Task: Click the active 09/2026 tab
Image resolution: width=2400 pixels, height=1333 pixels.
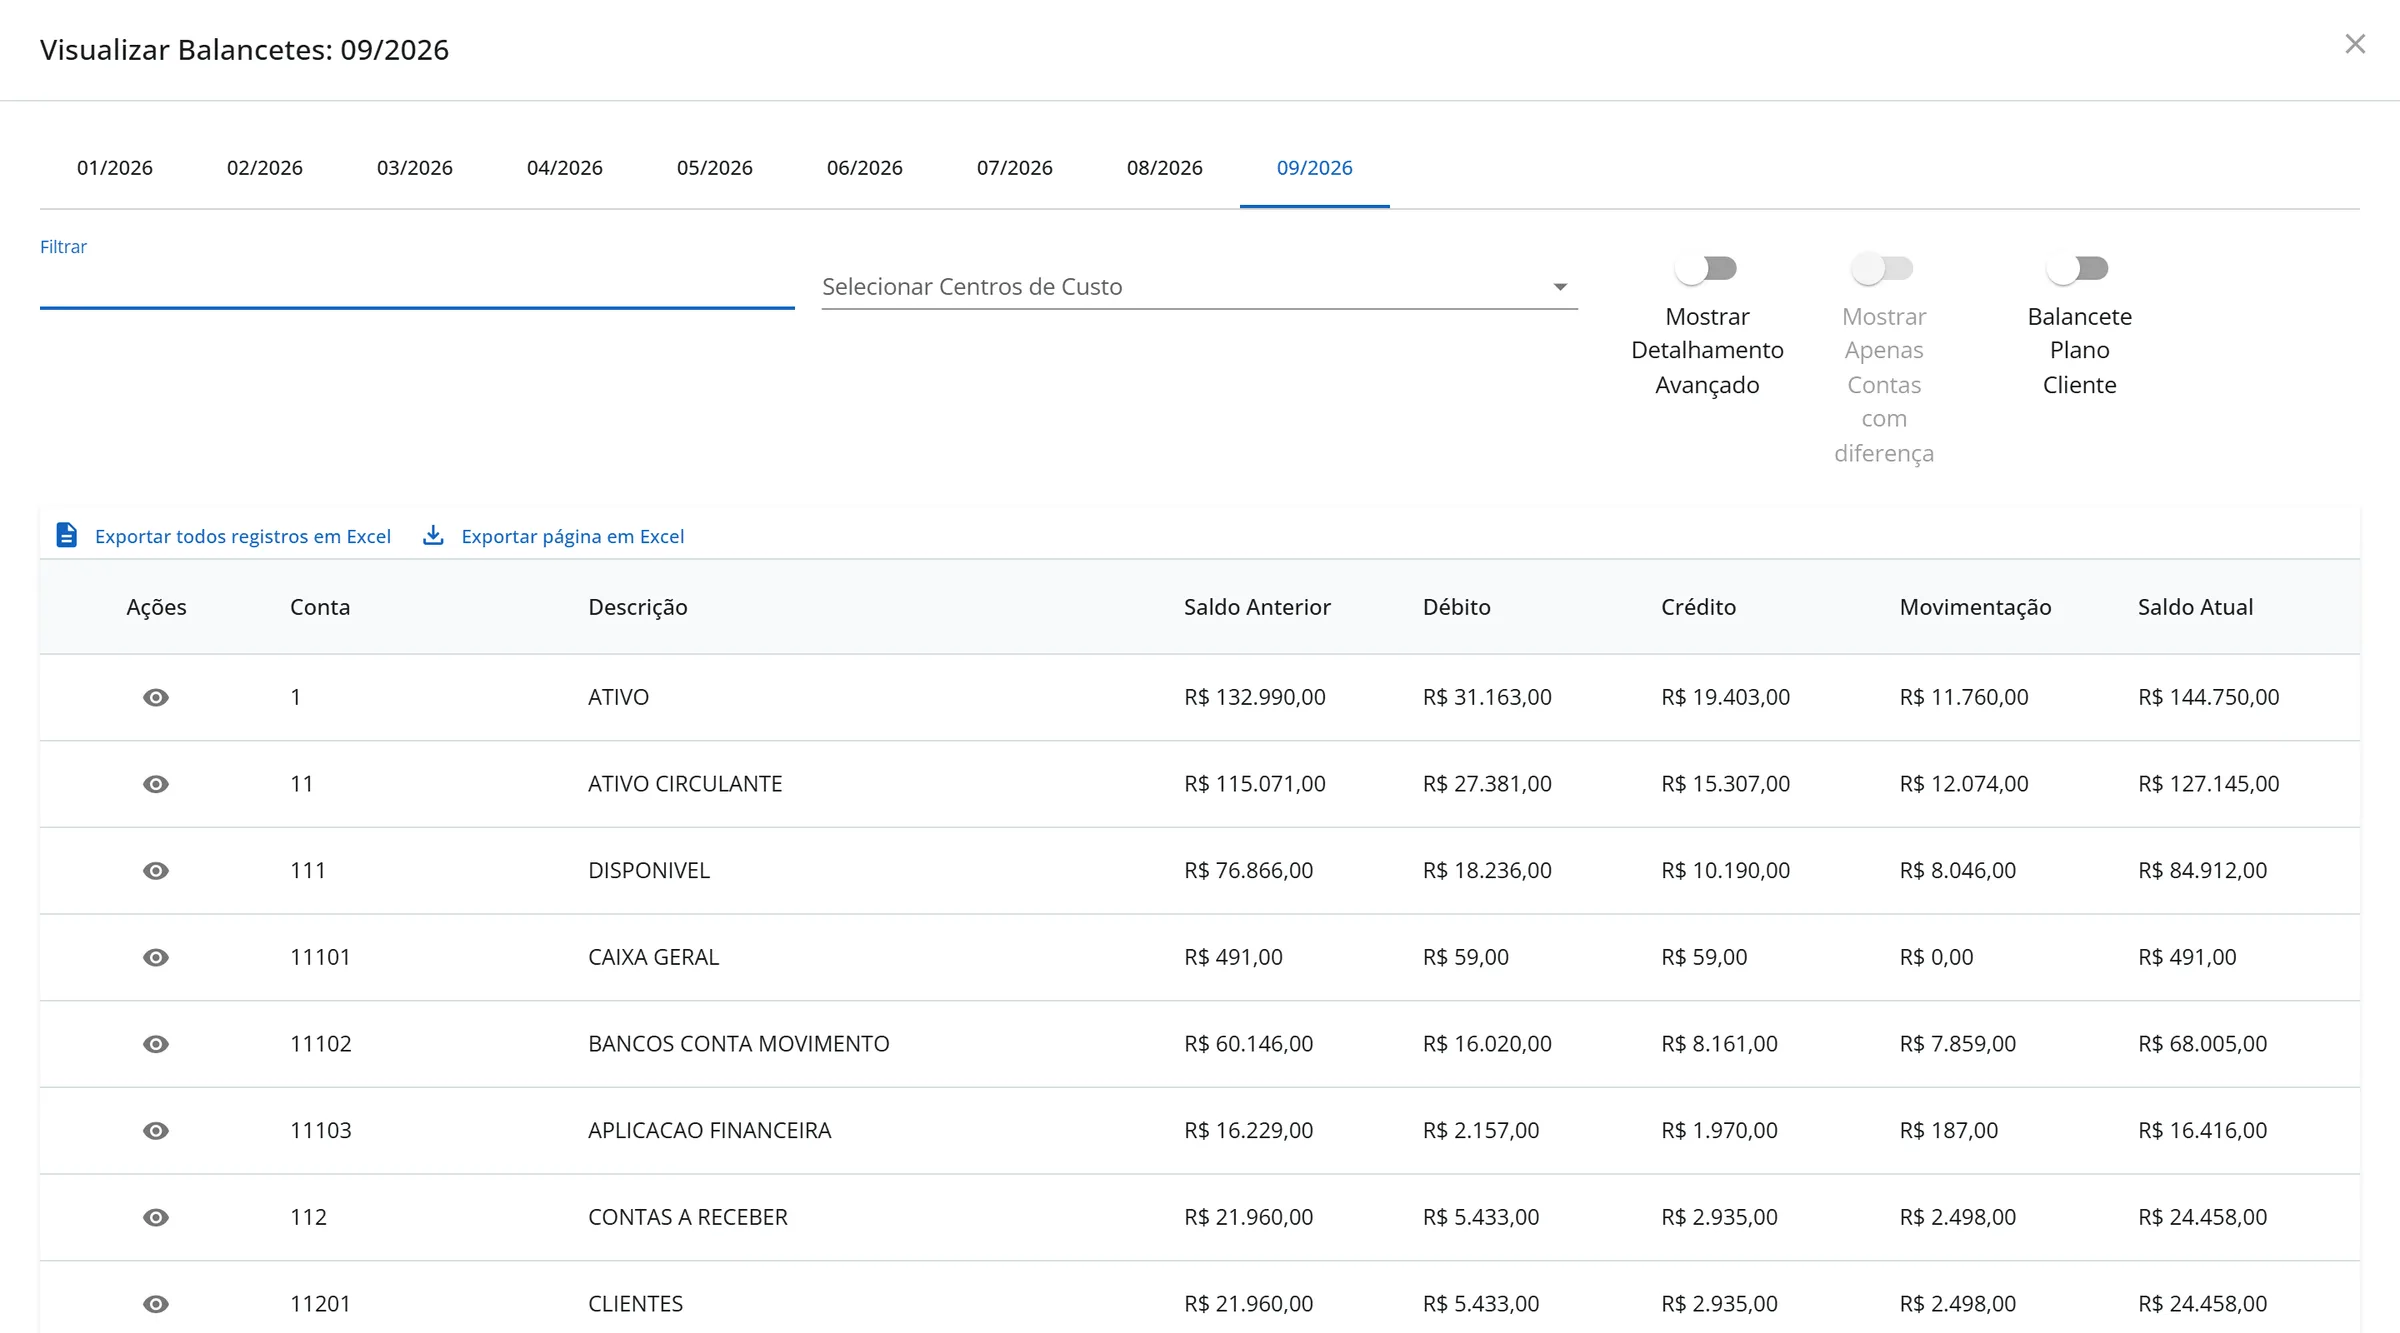Action: coord(1315,168)
